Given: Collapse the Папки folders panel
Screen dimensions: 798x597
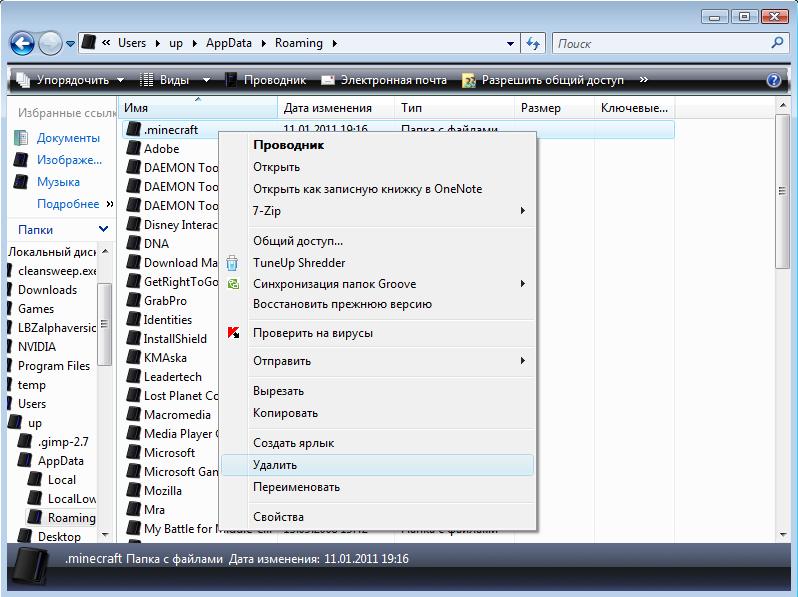Looking at the screenshot, I should pos(101,229).
